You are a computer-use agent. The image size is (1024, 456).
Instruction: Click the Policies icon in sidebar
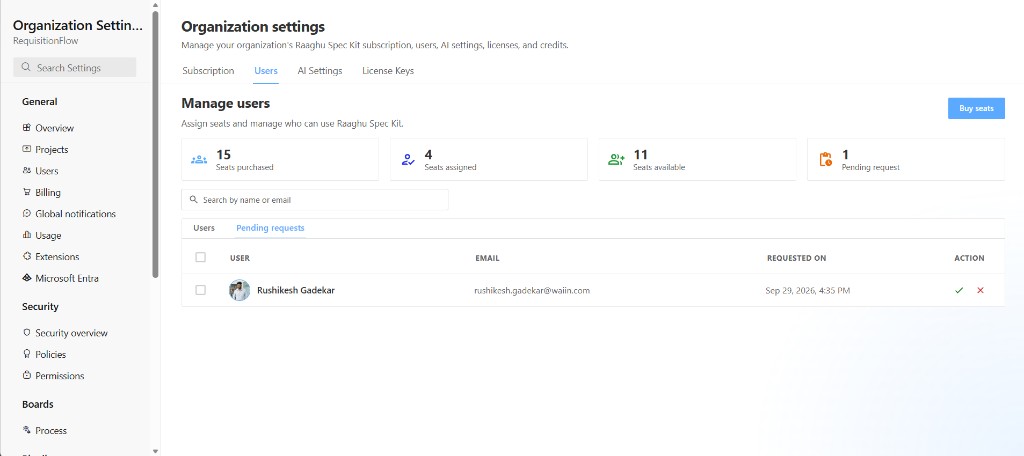click(x=27, y=354)
